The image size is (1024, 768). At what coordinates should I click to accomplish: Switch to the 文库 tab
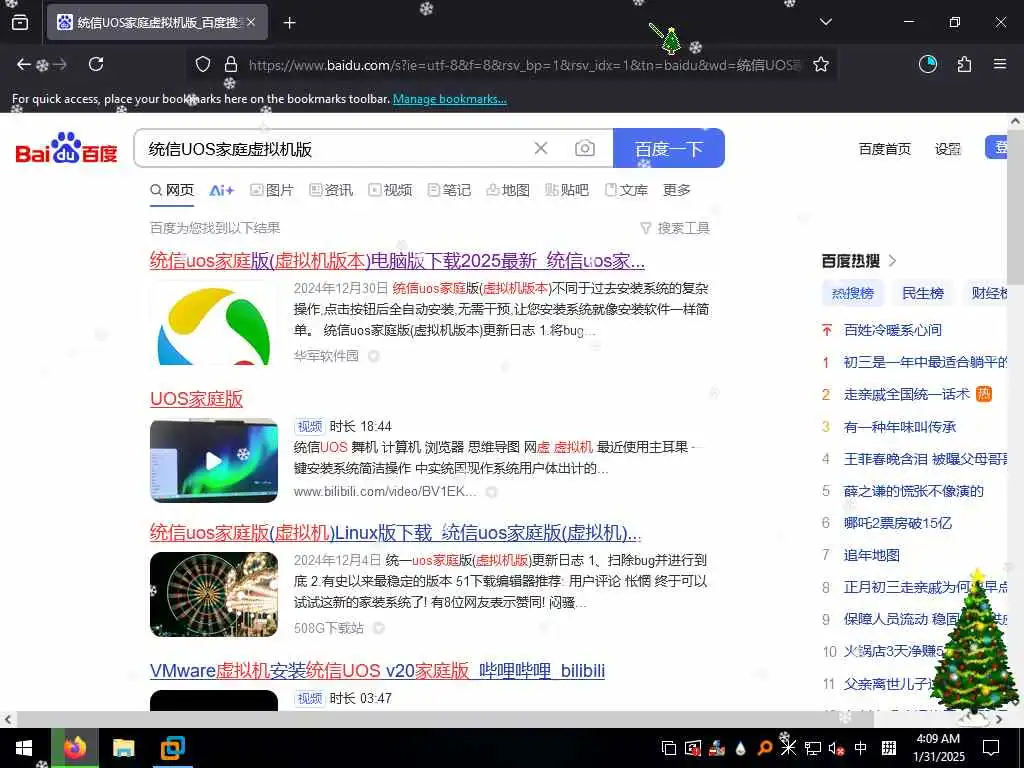point(626,190)
